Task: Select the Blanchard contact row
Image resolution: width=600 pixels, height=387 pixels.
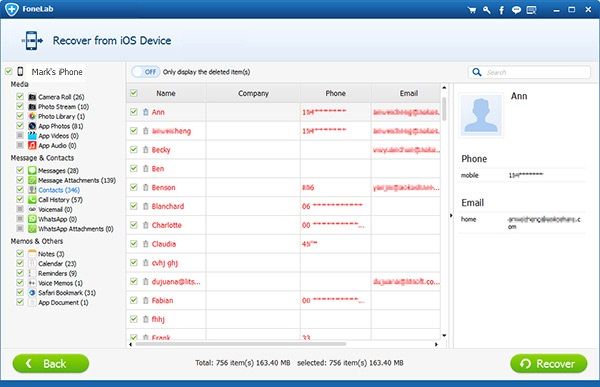Action: [284, 206]
